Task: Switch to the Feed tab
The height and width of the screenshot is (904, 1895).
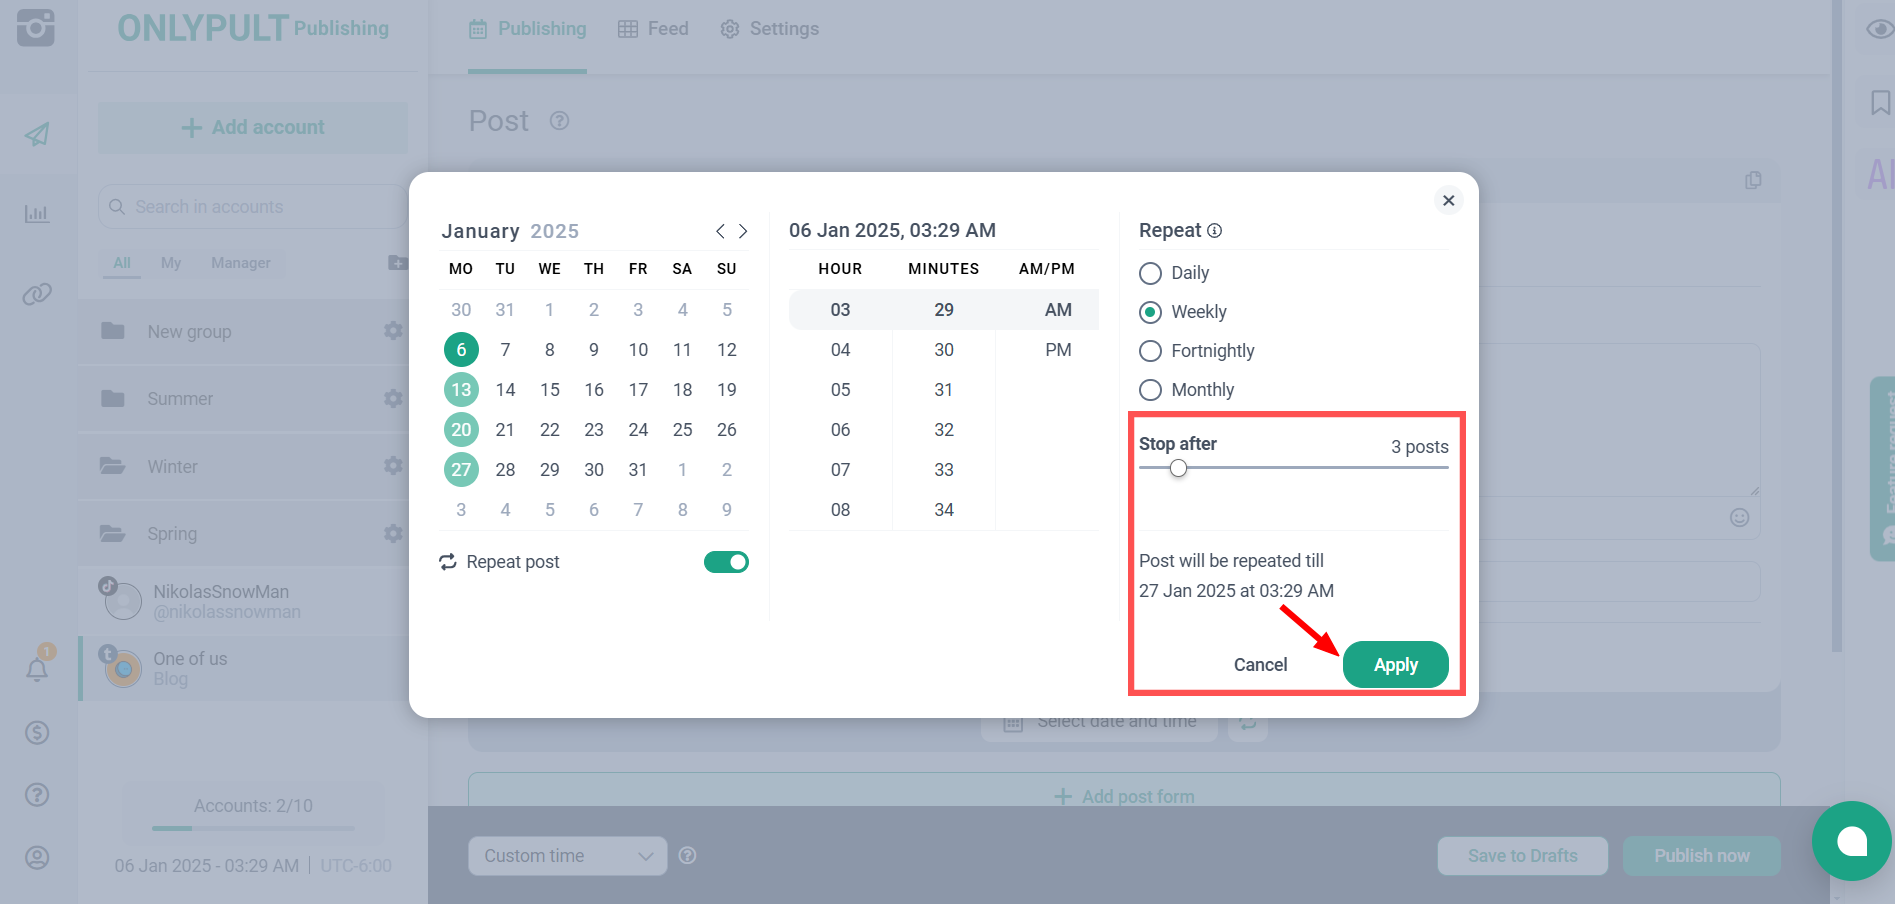Action: pos(653,29)
